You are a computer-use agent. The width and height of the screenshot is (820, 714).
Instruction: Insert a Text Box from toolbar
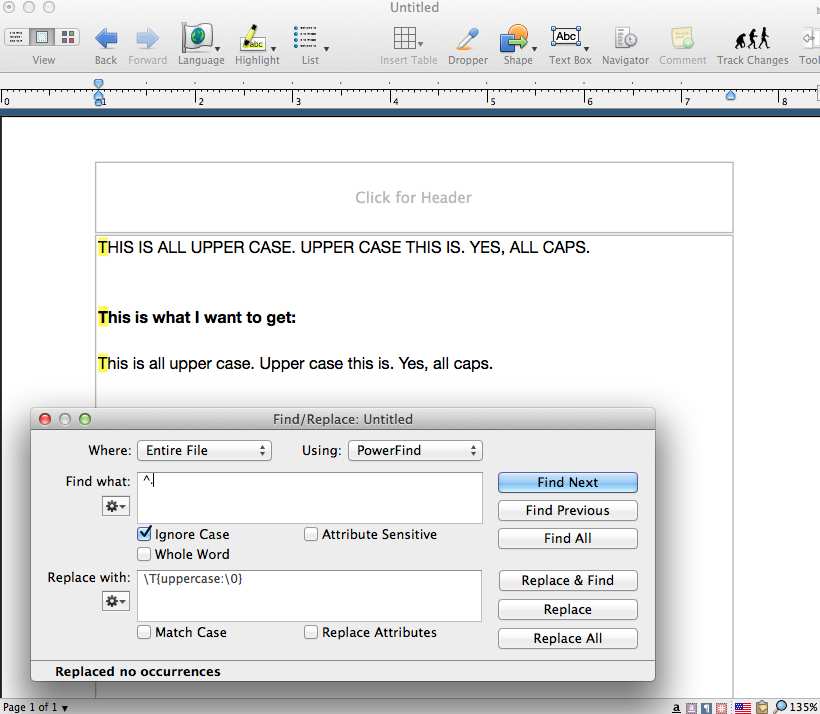click(x=567, y=39)
